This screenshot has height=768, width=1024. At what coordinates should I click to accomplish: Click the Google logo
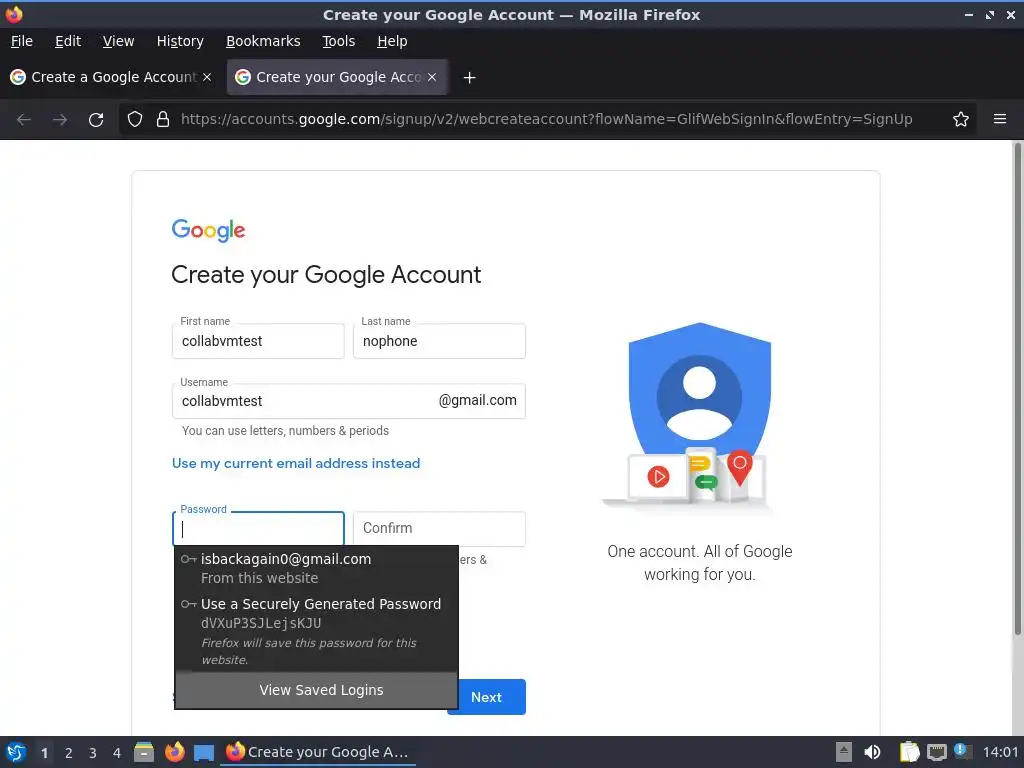point(208,230)
